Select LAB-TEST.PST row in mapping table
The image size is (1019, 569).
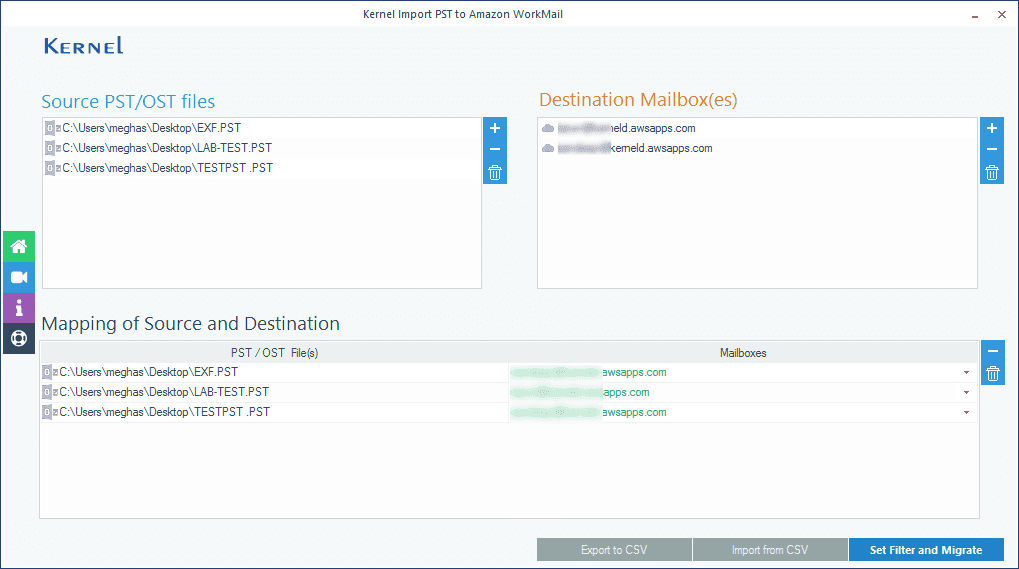(x=275, y=392)
